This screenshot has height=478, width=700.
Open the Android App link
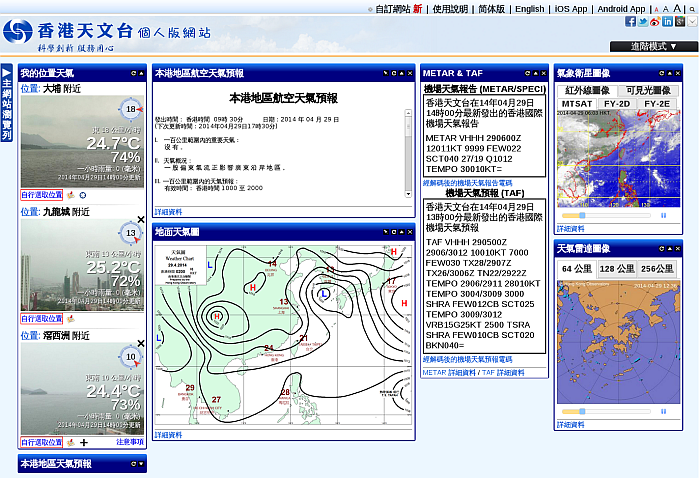pyautogui.click(x=621, y=9)
